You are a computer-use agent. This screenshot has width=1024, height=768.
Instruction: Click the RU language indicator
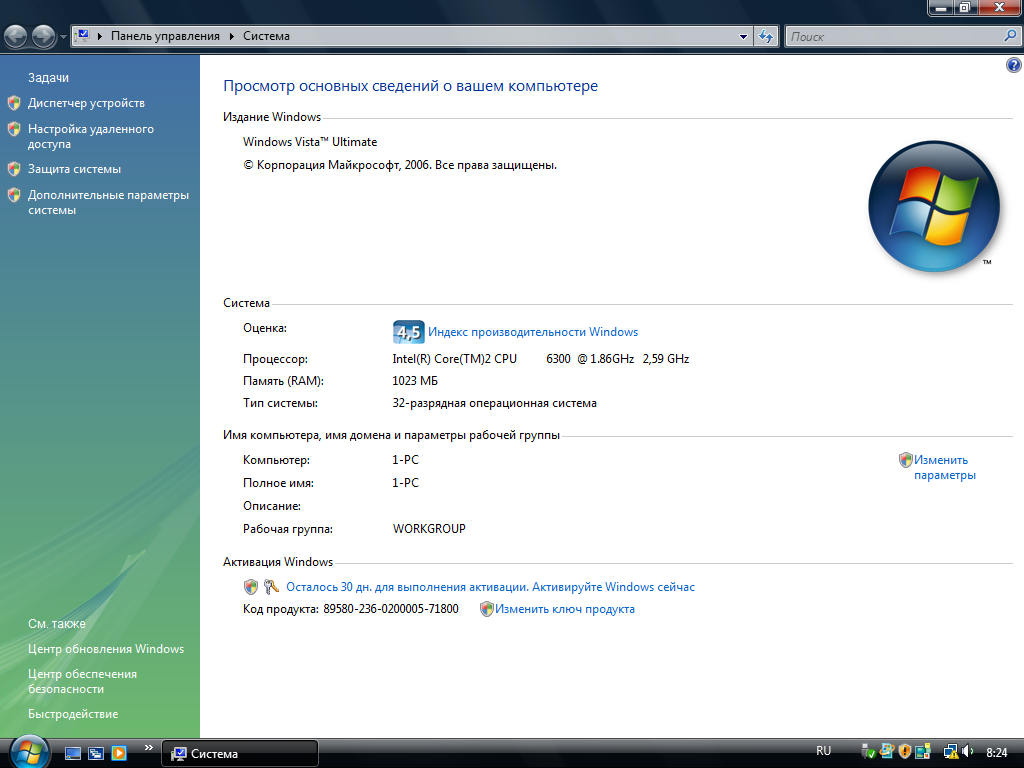(x=824, y=751)
